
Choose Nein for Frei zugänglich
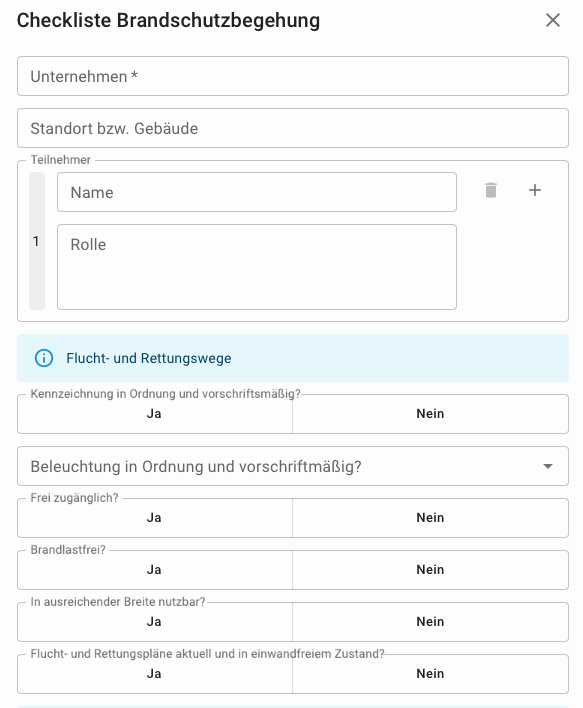[430, 518]
